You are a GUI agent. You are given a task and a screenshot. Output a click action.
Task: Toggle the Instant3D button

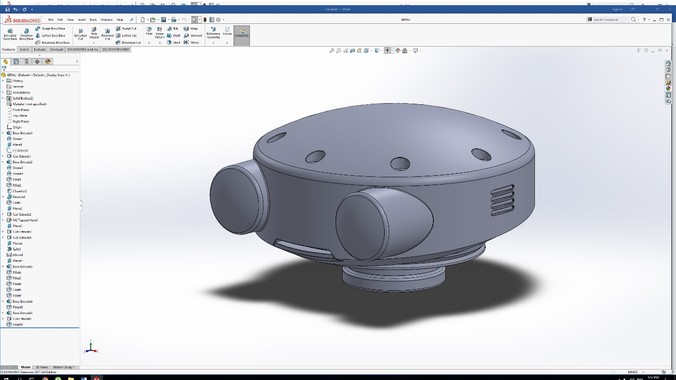[x=242, y=35]
